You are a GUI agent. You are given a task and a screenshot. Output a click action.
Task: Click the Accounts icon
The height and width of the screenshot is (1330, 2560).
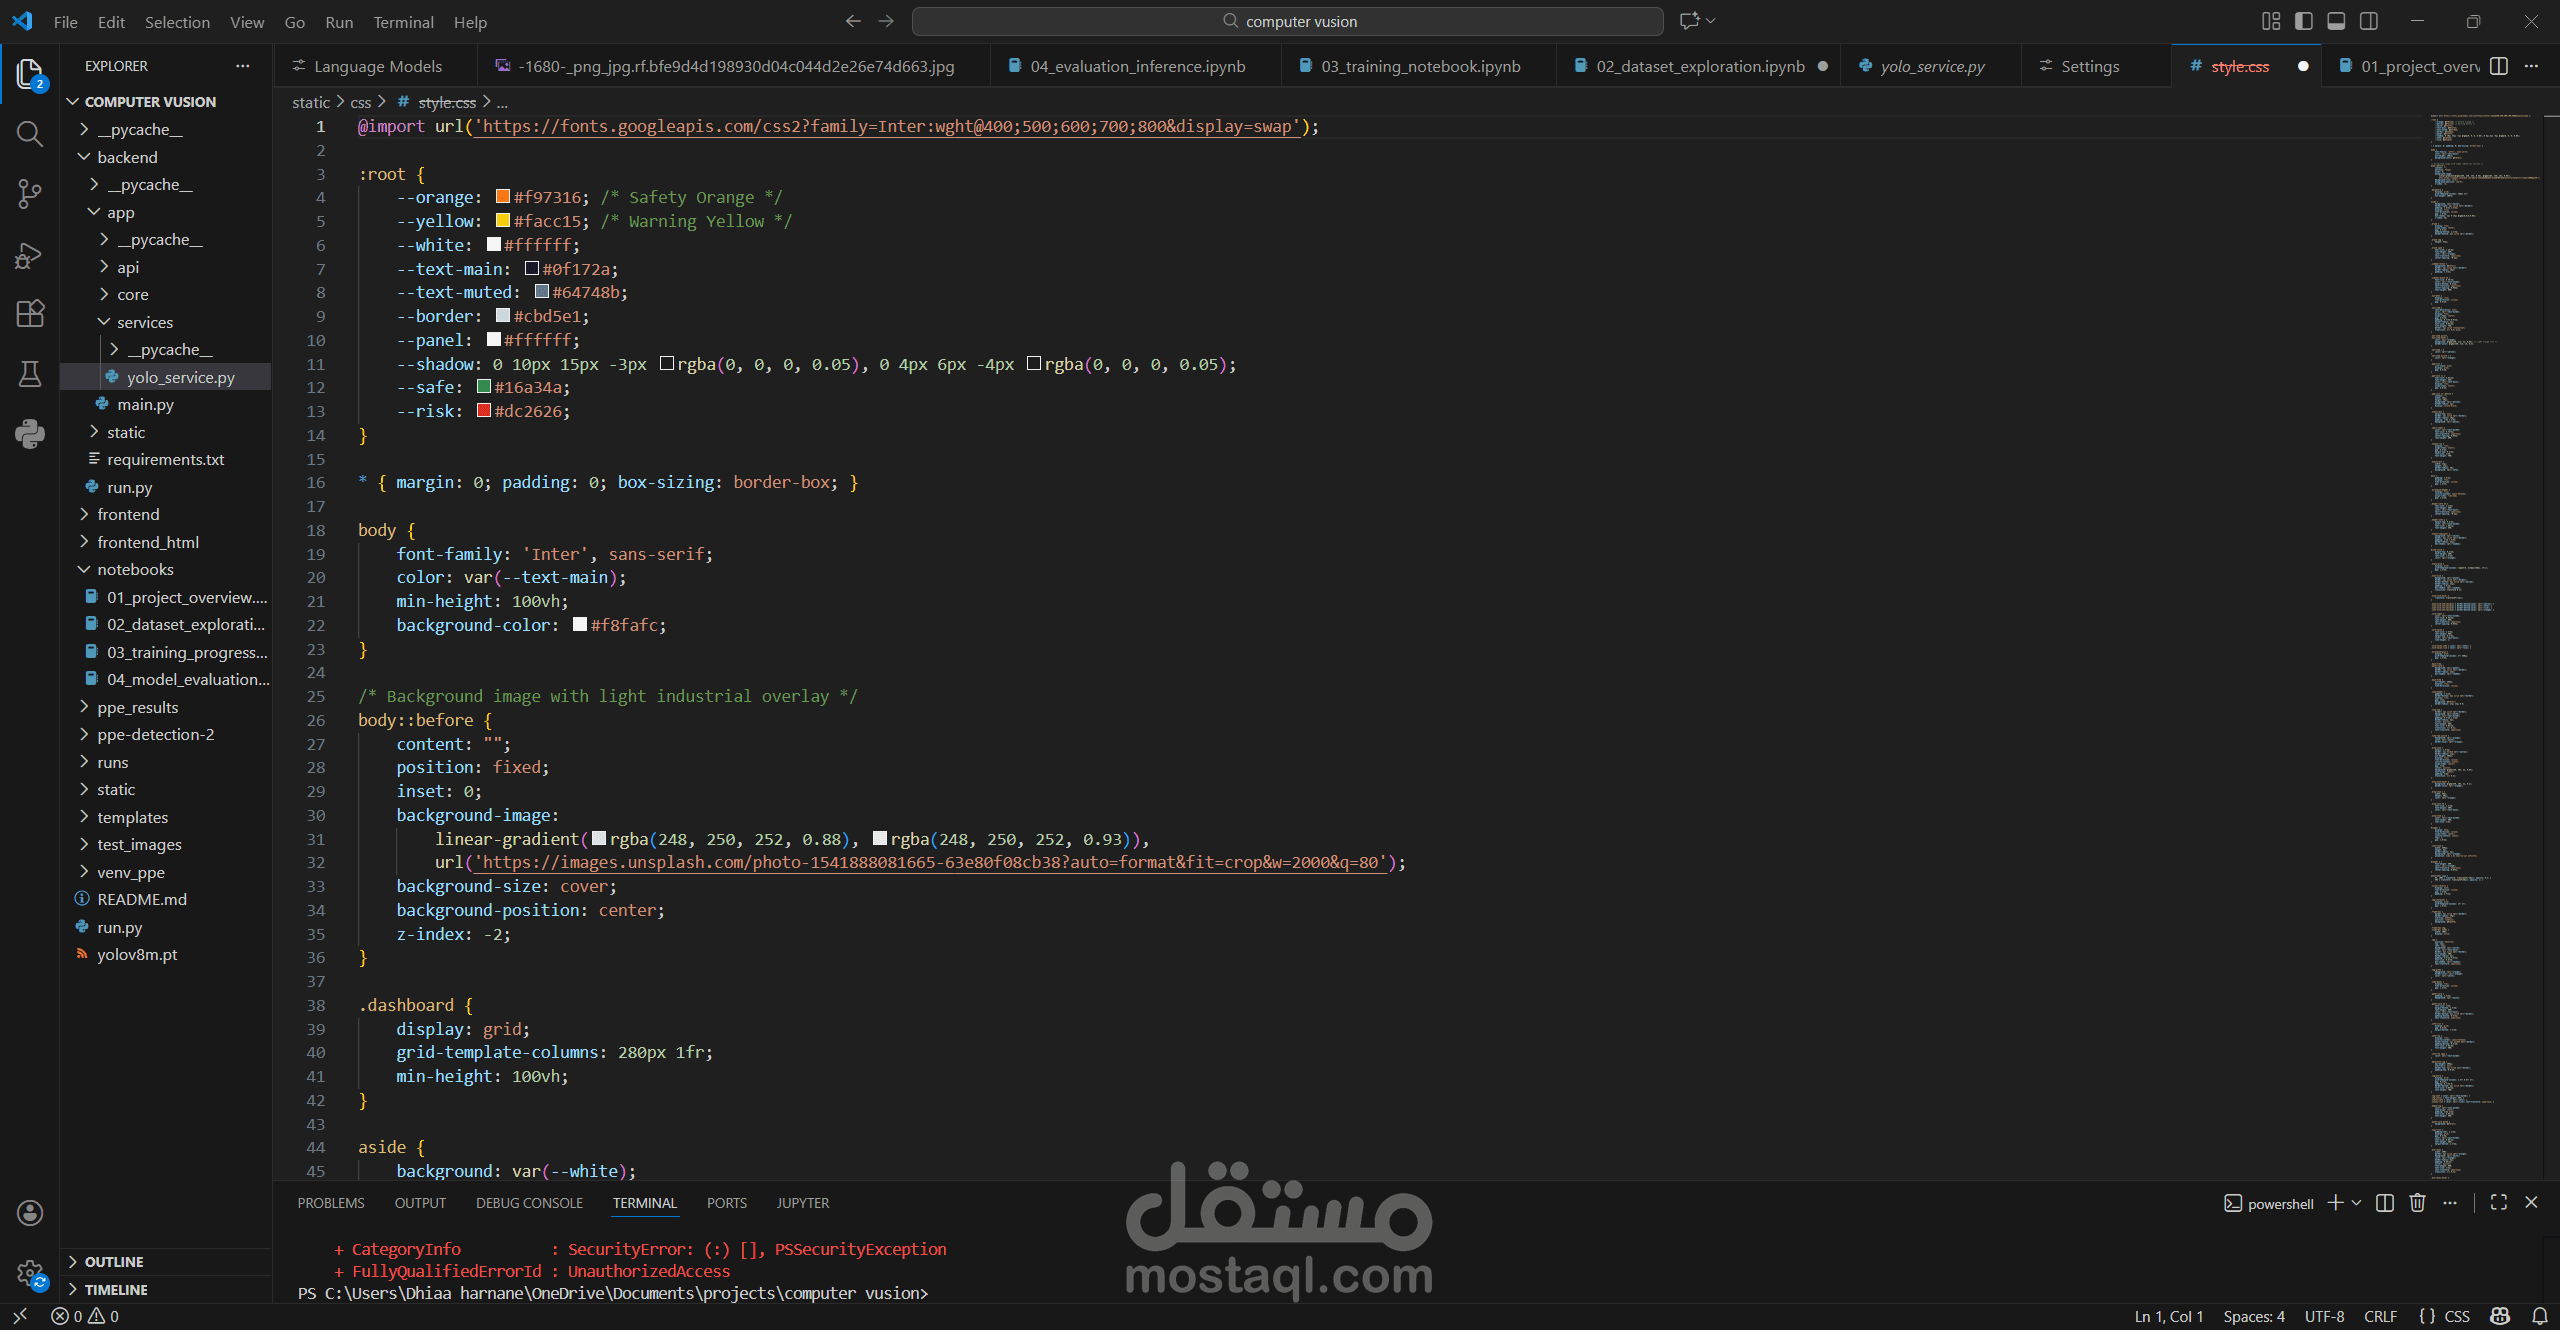click(x=30, y=1213)
